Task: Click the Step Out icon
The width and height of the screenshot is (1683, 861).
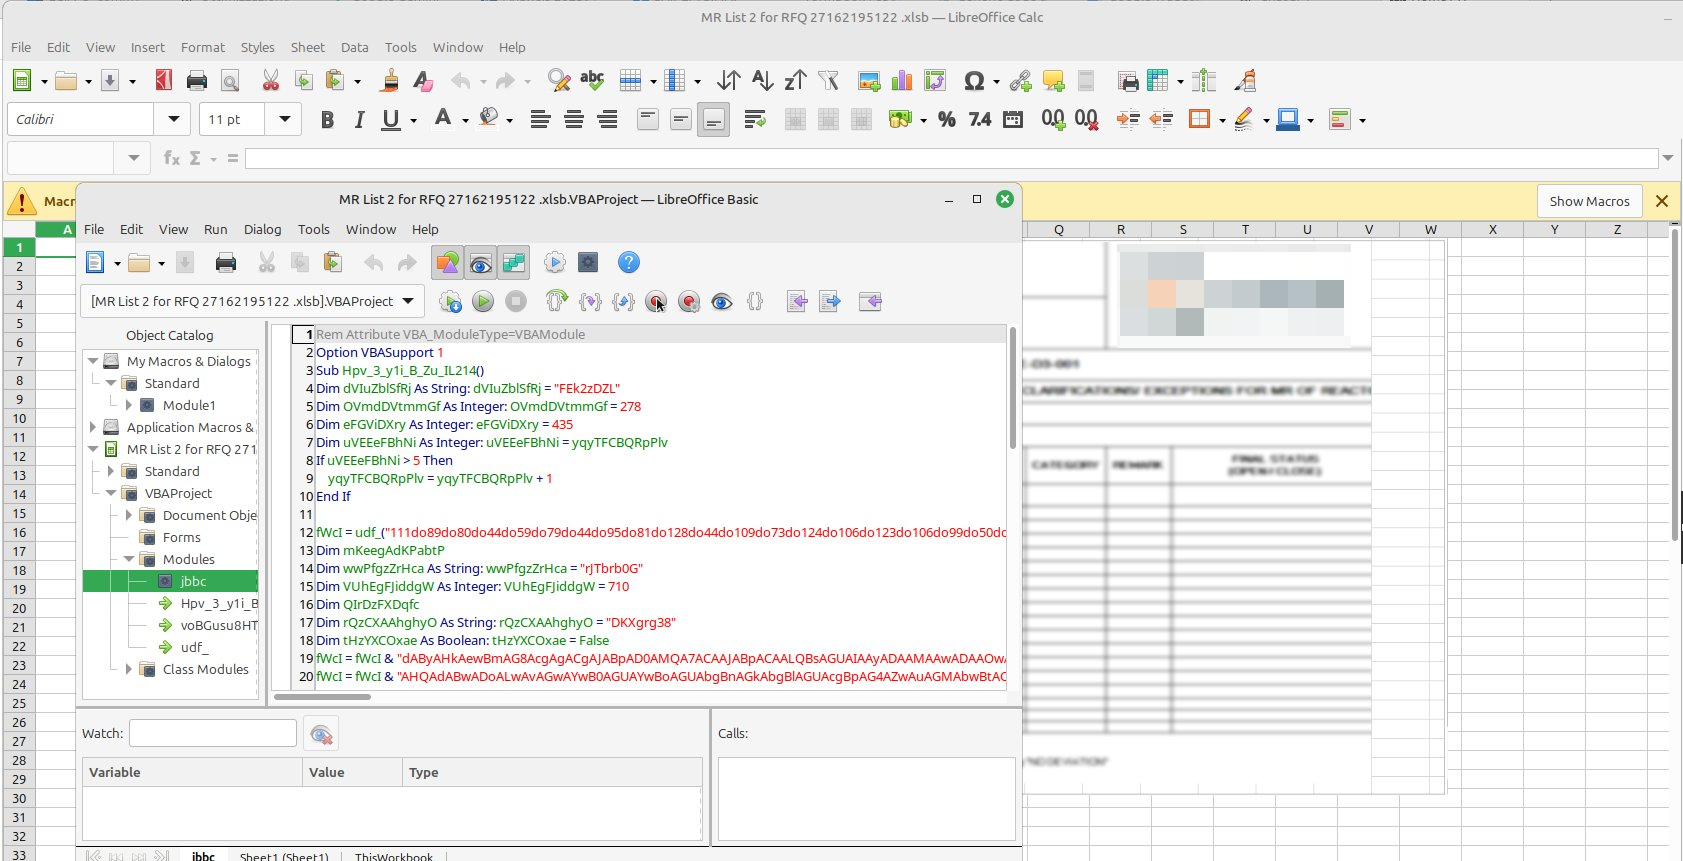Action: pyautogui.click(x=623, y=301)
